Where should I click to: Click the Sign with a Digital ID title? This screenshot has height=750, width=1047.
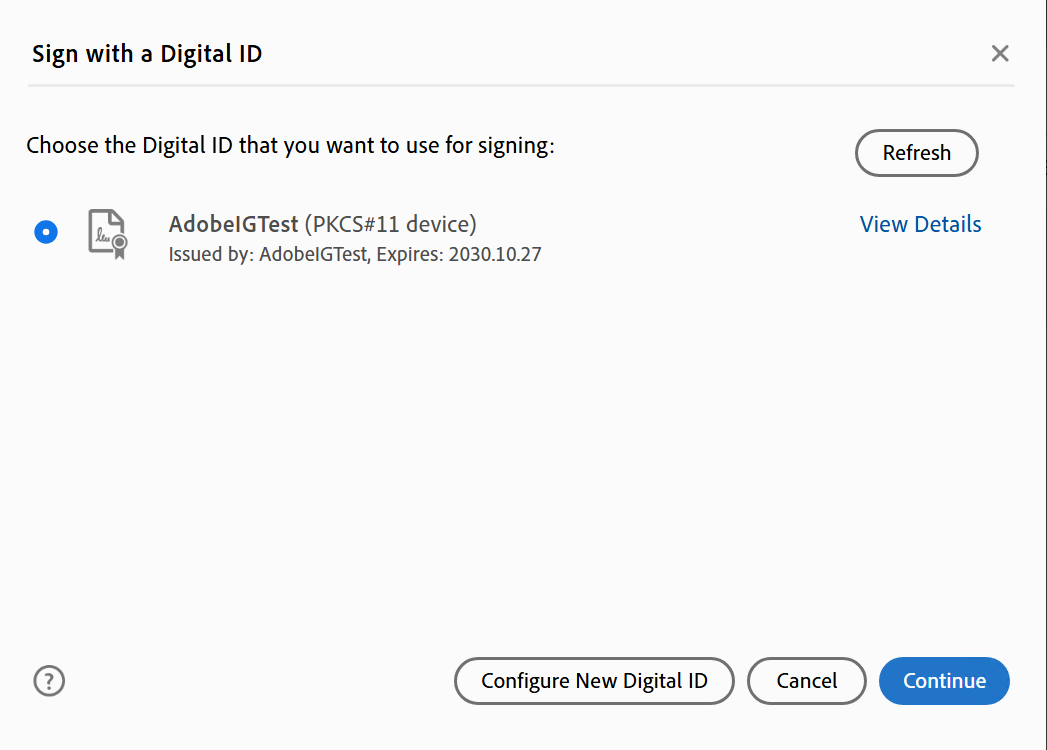tap(147, 54)
